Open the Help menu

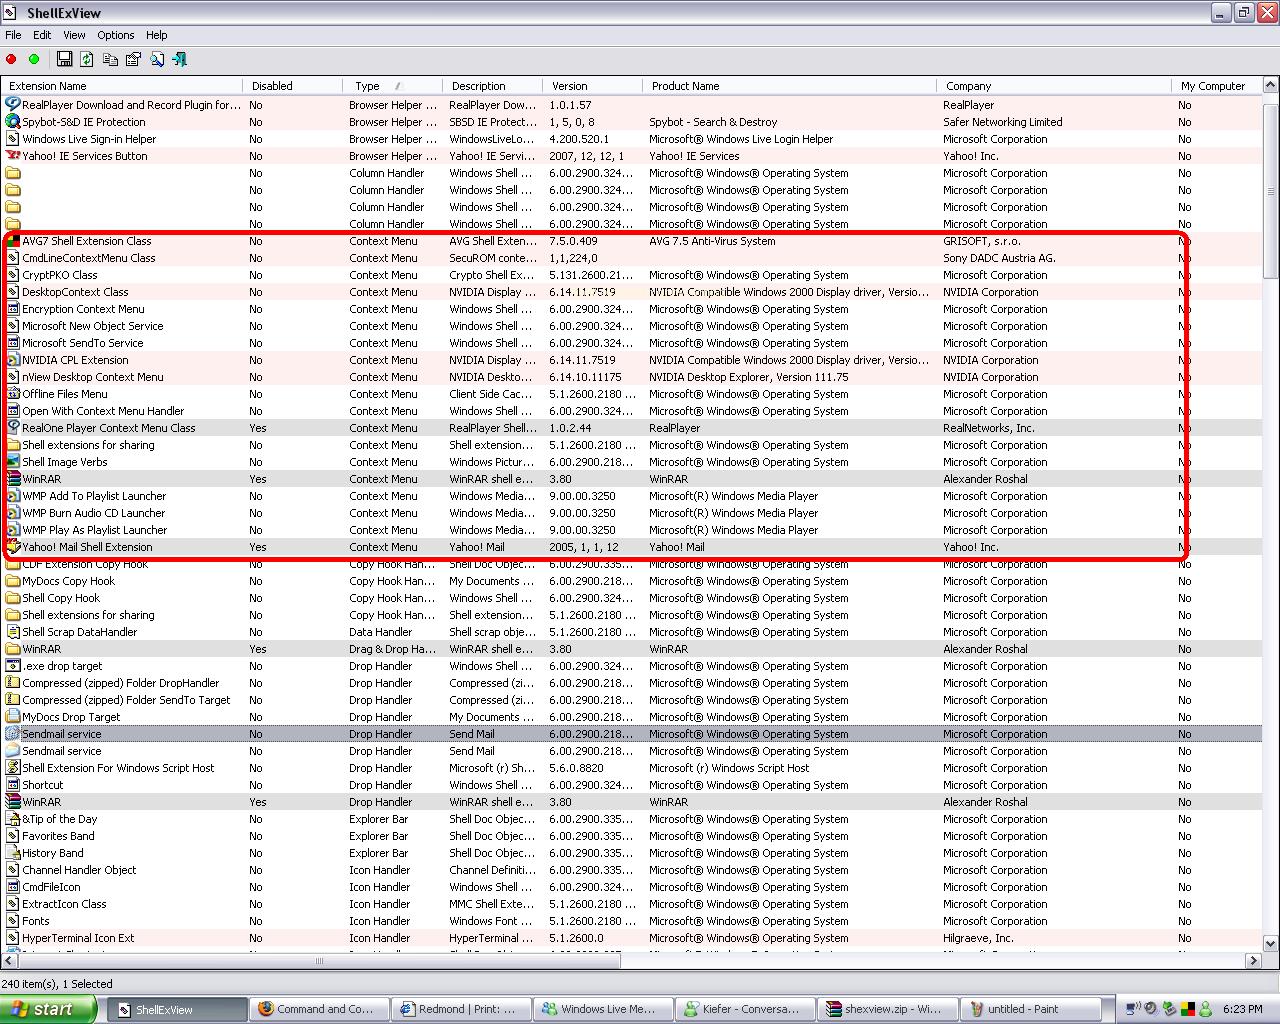point(157,35)
